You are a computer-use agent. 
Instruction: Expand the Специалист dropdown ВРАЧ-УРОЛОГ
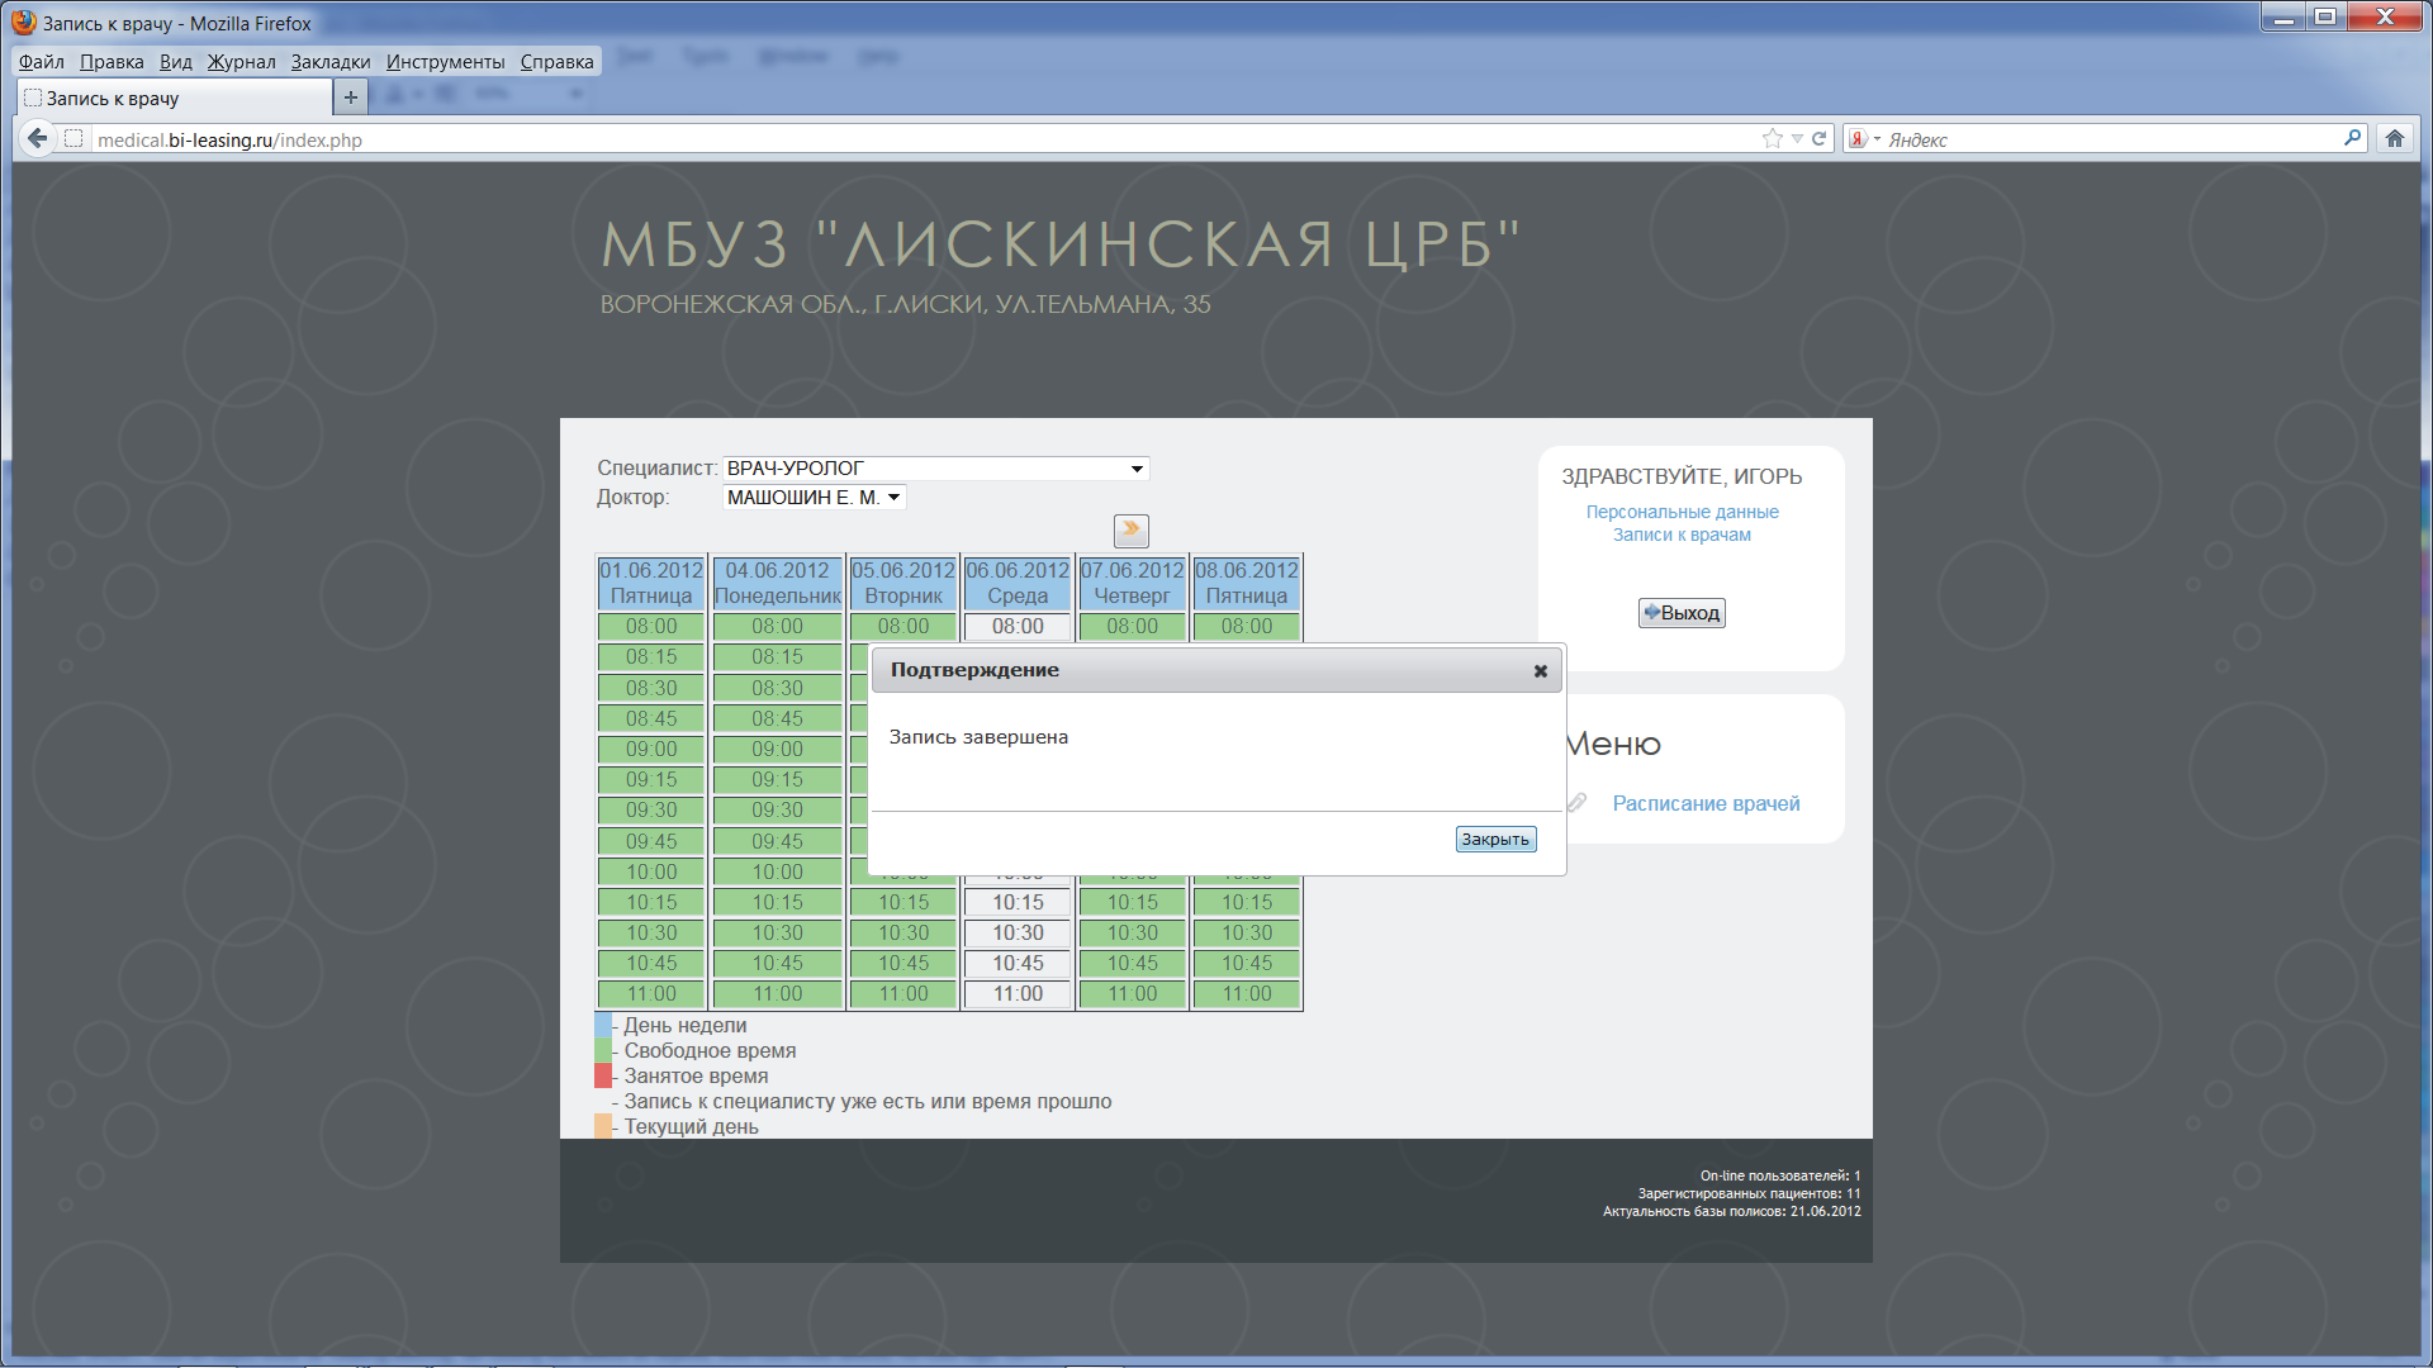coord(935,468)
